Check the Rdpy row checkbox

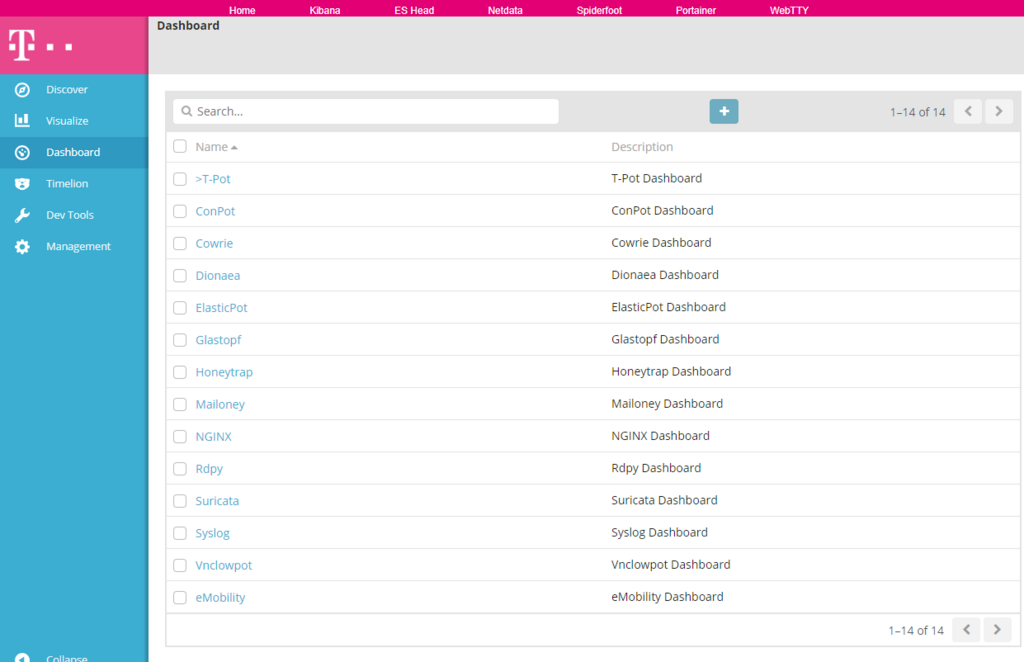(180, 469)
